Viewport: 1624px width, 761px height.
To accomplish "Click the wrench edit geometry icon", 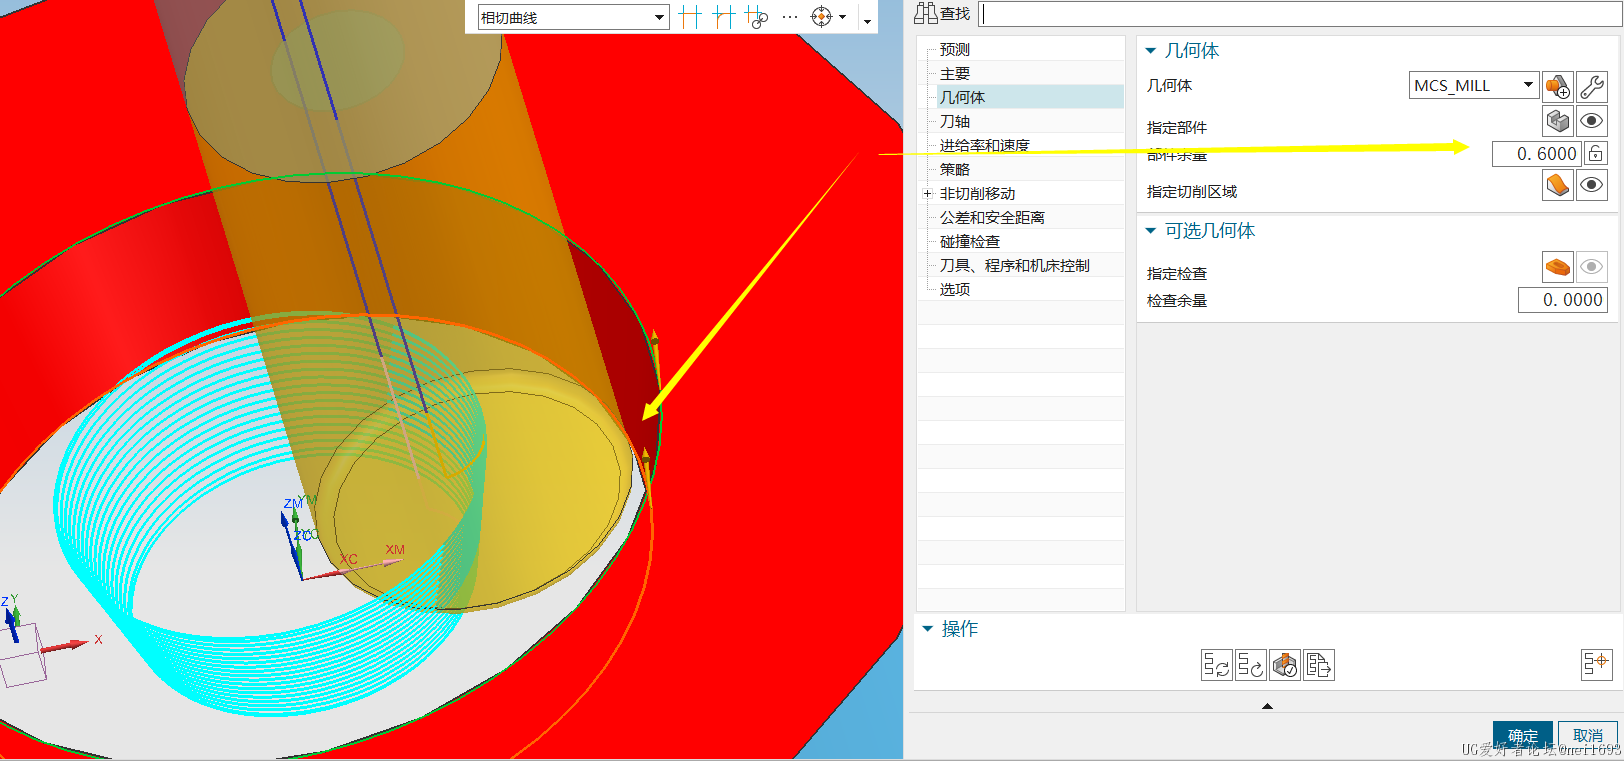I will (1592, 87).
